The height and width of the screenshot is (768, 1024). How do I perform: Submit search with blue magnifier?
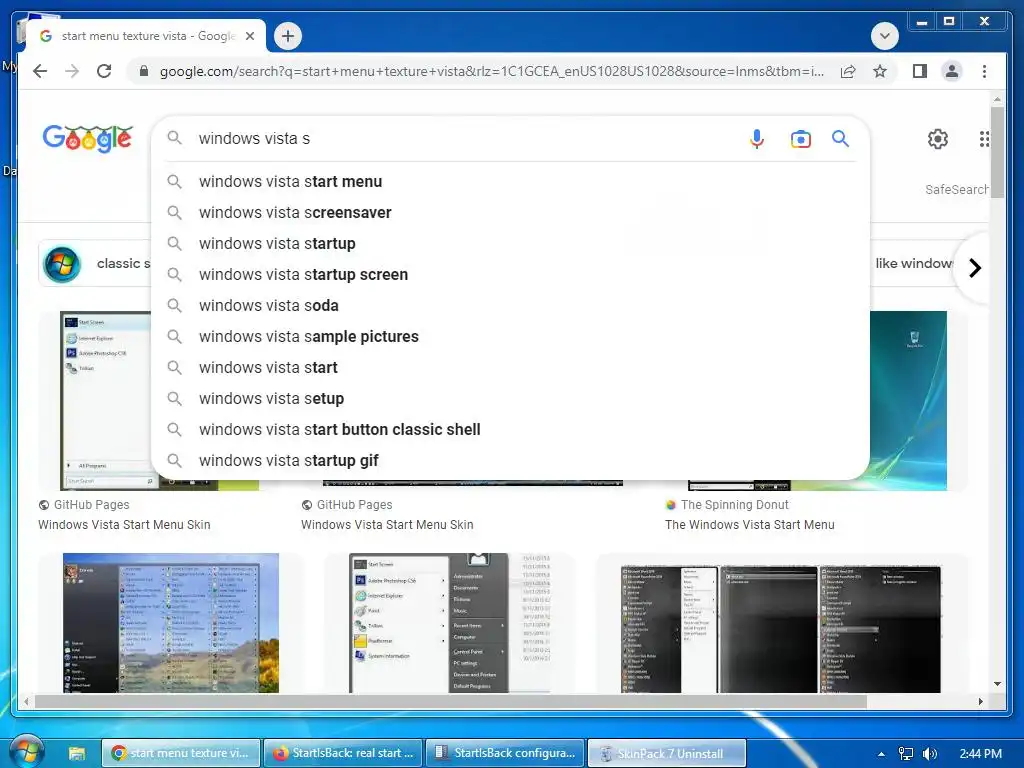point(840,138)
